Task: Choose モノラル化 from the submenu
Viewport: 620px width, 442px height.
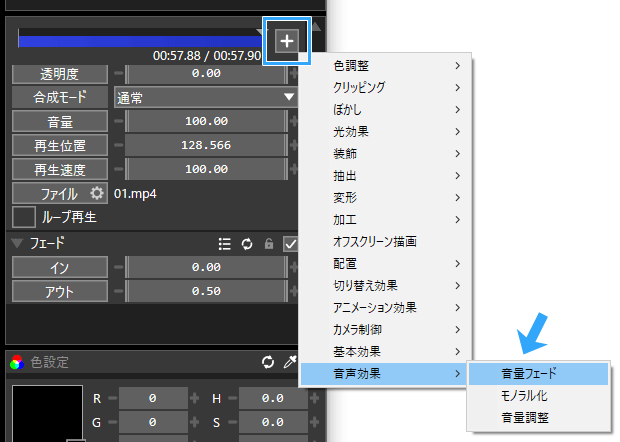Action: (x=539, y=396)
